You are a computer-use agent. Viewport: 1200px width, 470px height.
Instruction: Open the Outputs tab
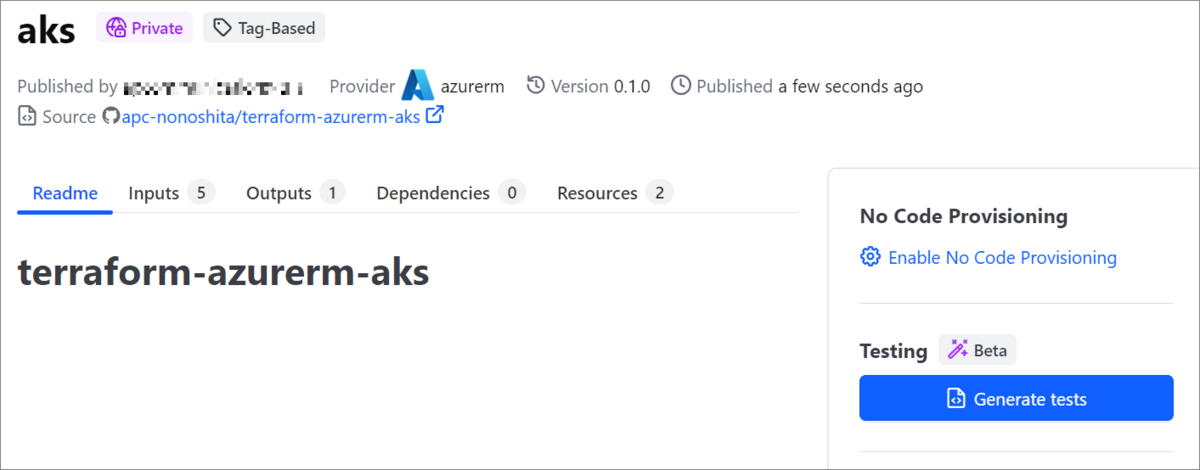click(296, 193)
